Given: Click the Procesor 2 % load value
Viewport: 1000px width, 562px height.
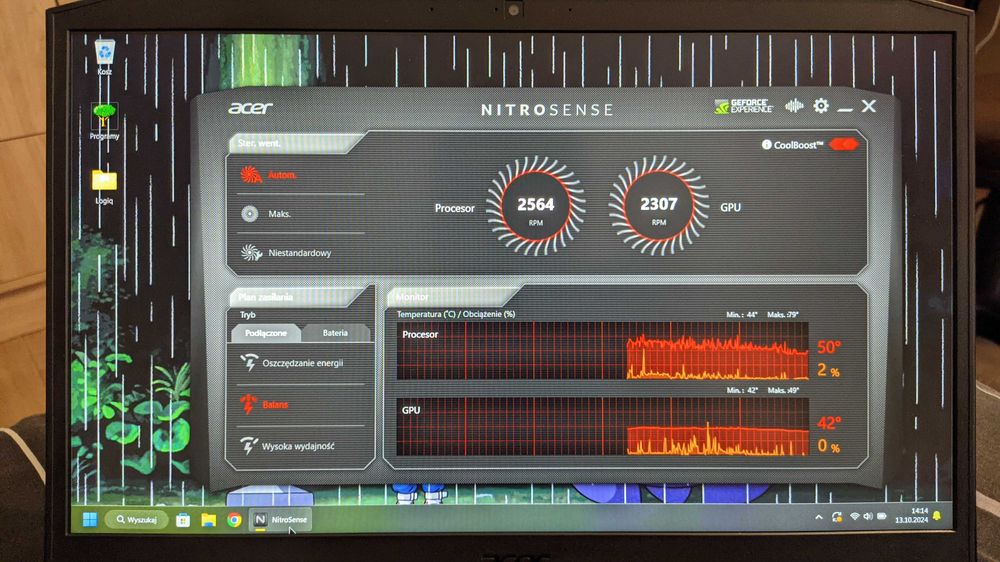Looking at the screenshot, I should [828, 370].
